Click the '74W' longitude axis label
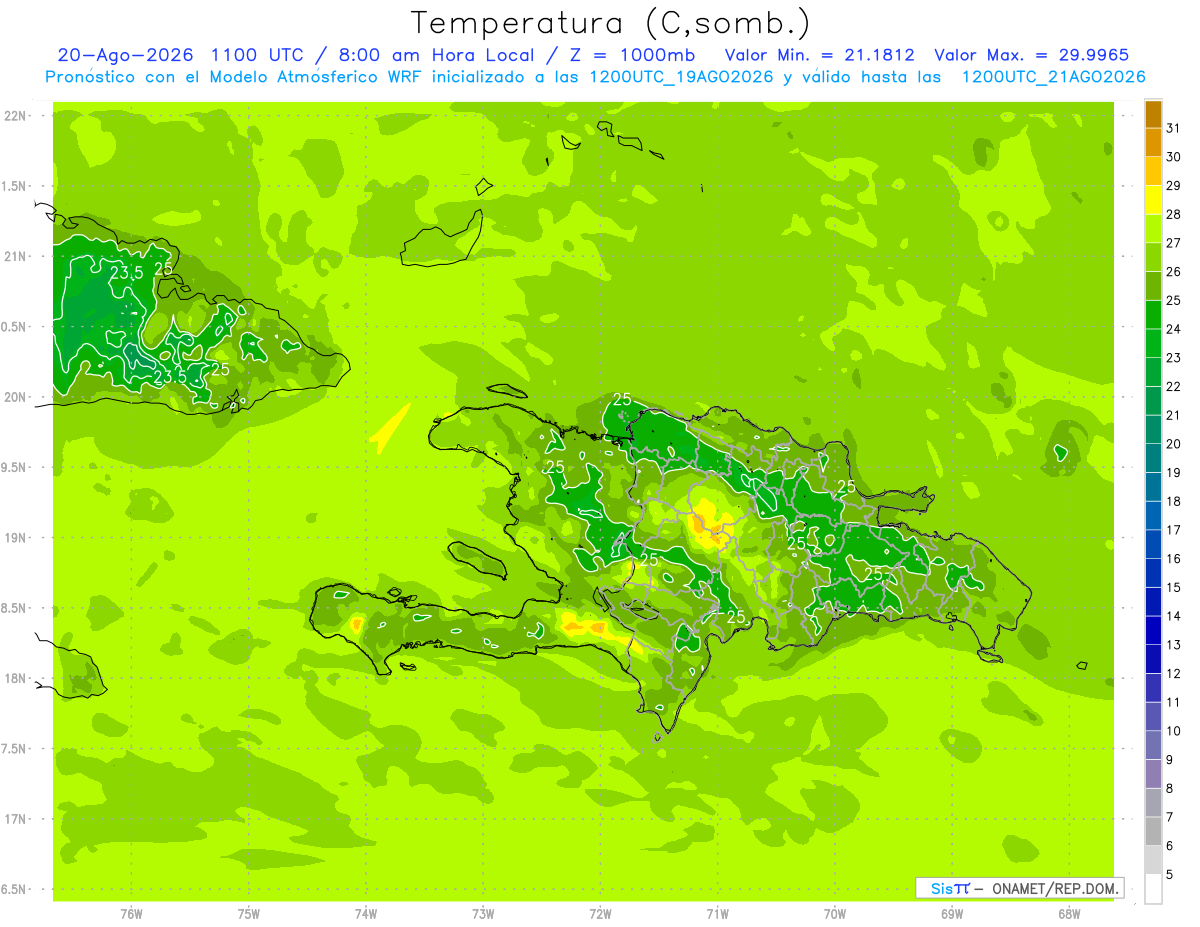Image resolution: width=1200 pixels, height=927 pixels. [366, 913]
